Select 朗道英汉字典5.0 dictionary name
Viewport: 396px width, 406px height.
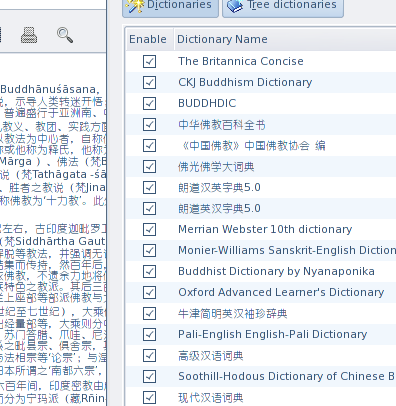[x=219, y=209]
